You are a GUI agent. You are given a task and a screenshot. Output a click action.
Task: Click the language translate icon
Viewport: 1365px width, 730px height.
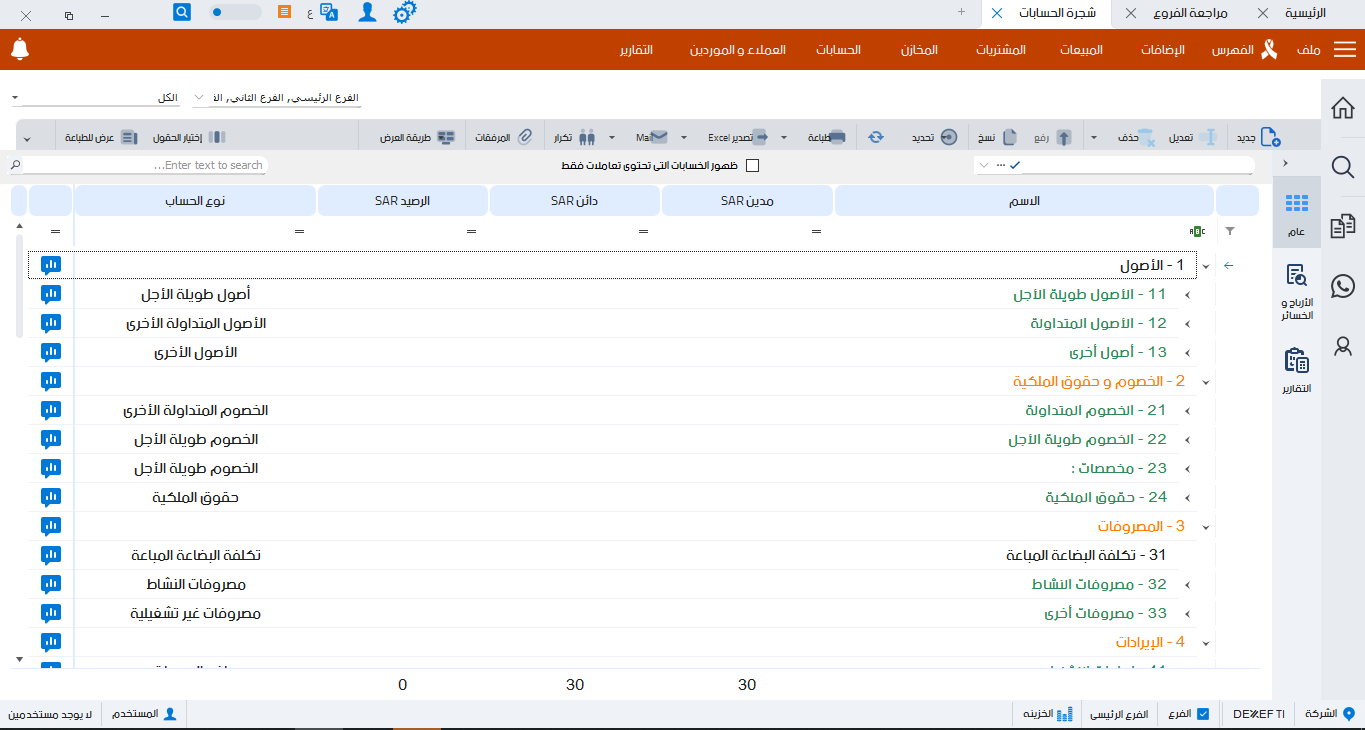(328, 12)
